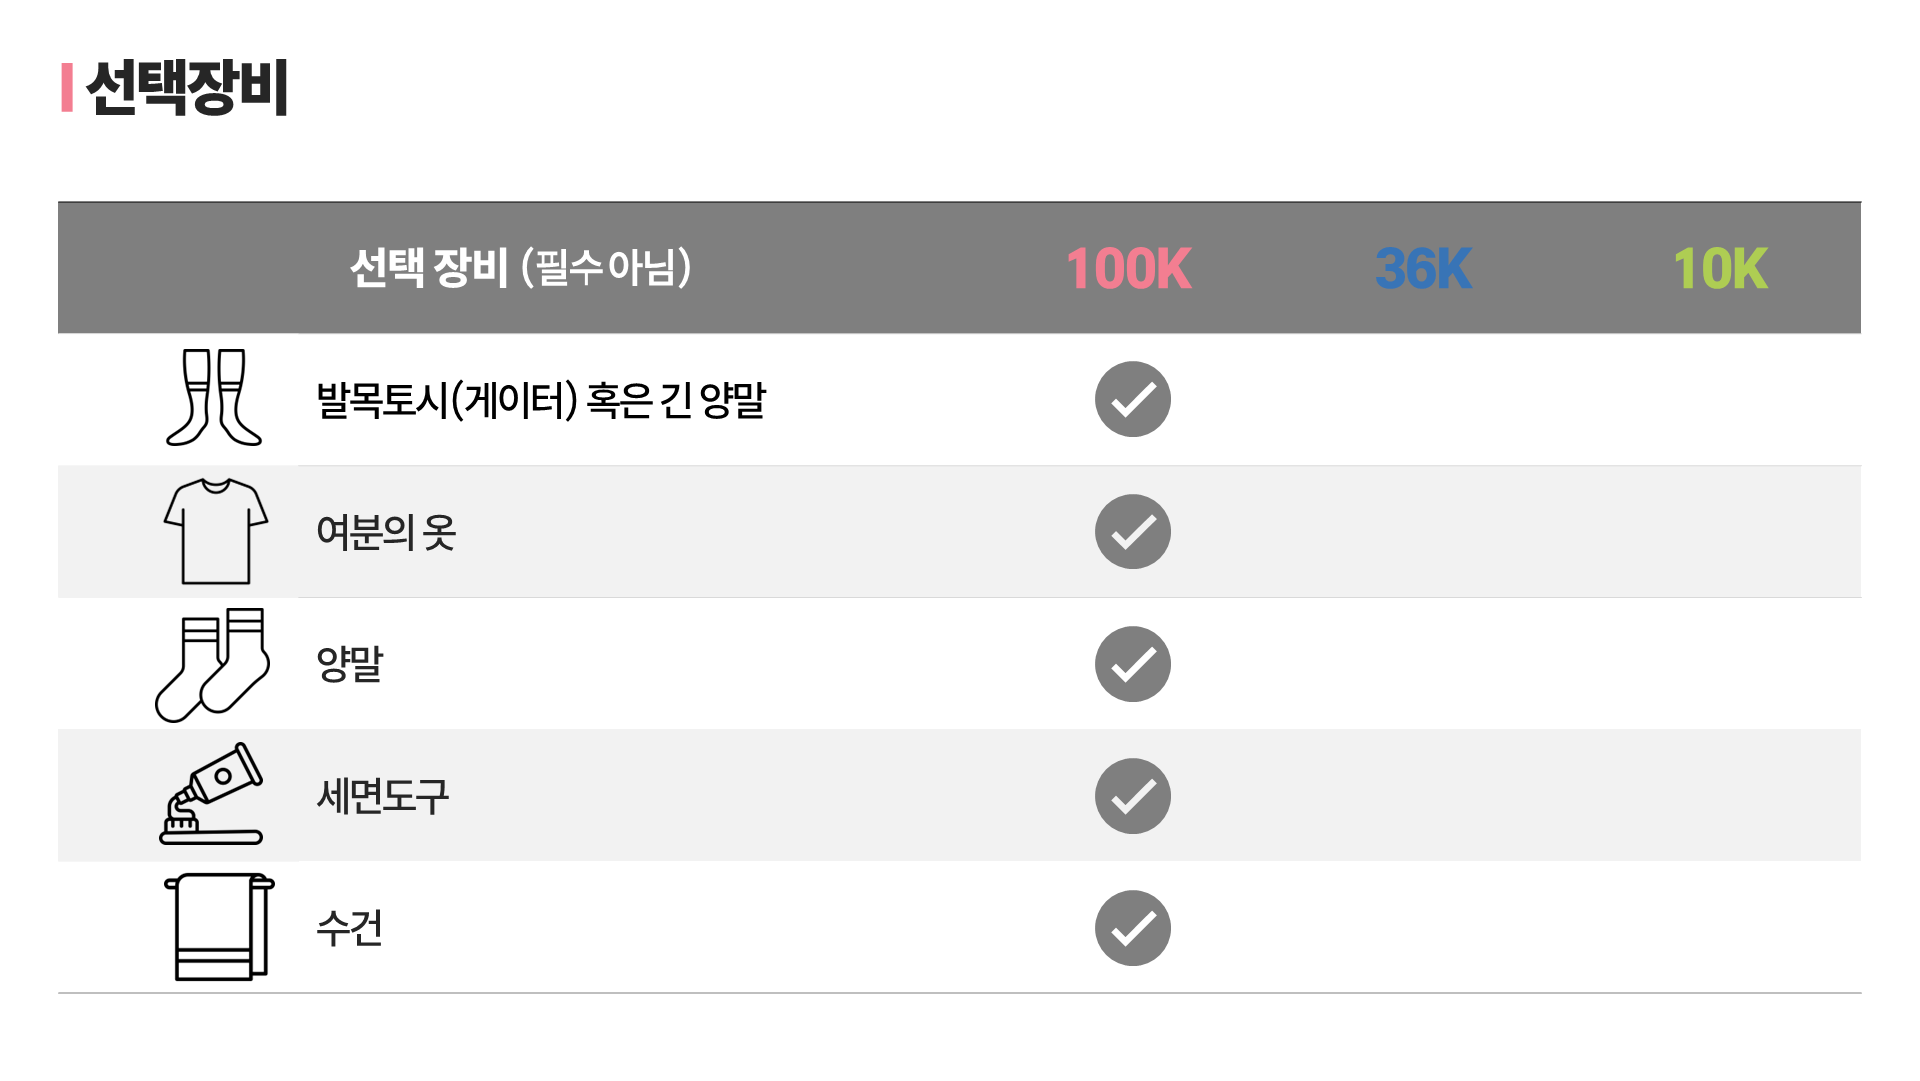The height and width of the screenshot is (1081, 1920).
Task: Select the pink 100K column header
Action: click(x=1128, y=269)
